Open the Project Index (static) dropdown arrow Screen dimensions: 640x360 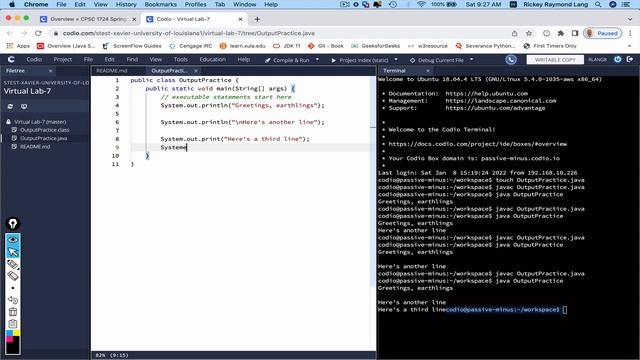click(x=396, y=60)
